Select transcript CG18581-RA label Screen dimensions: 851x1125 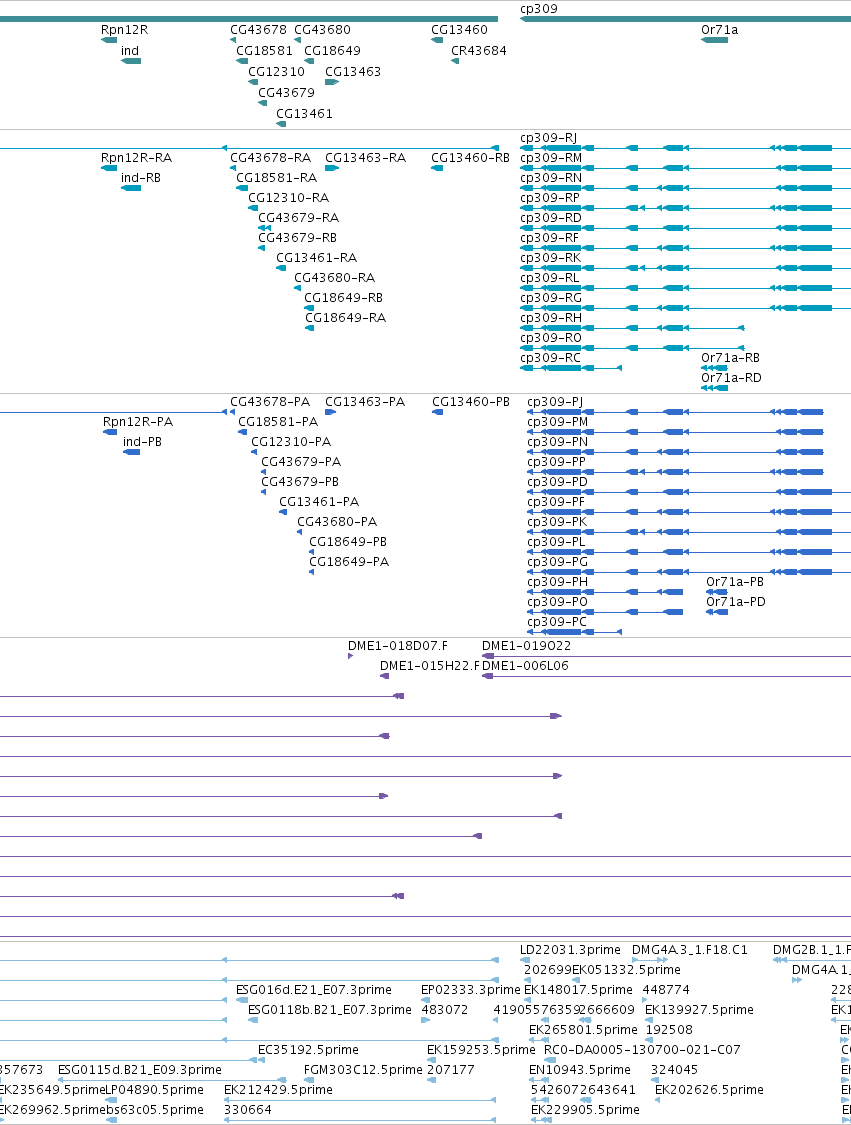(x=276, y=178)
